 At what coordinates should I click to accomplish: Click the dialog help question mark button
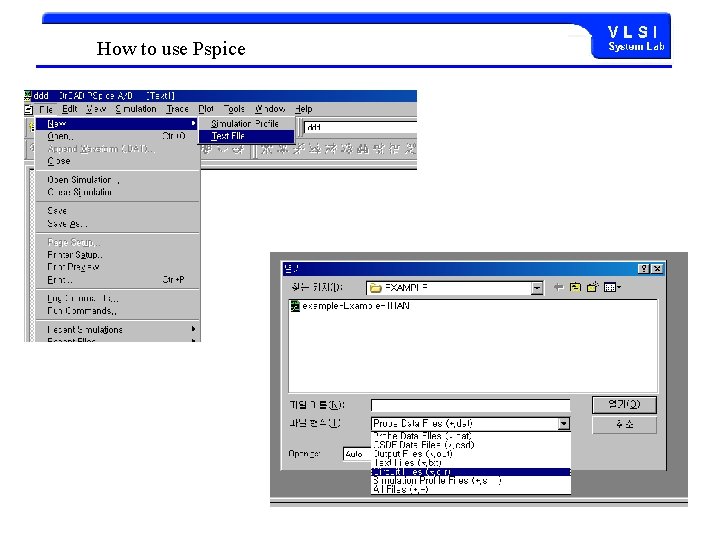[x=644, y=269]
